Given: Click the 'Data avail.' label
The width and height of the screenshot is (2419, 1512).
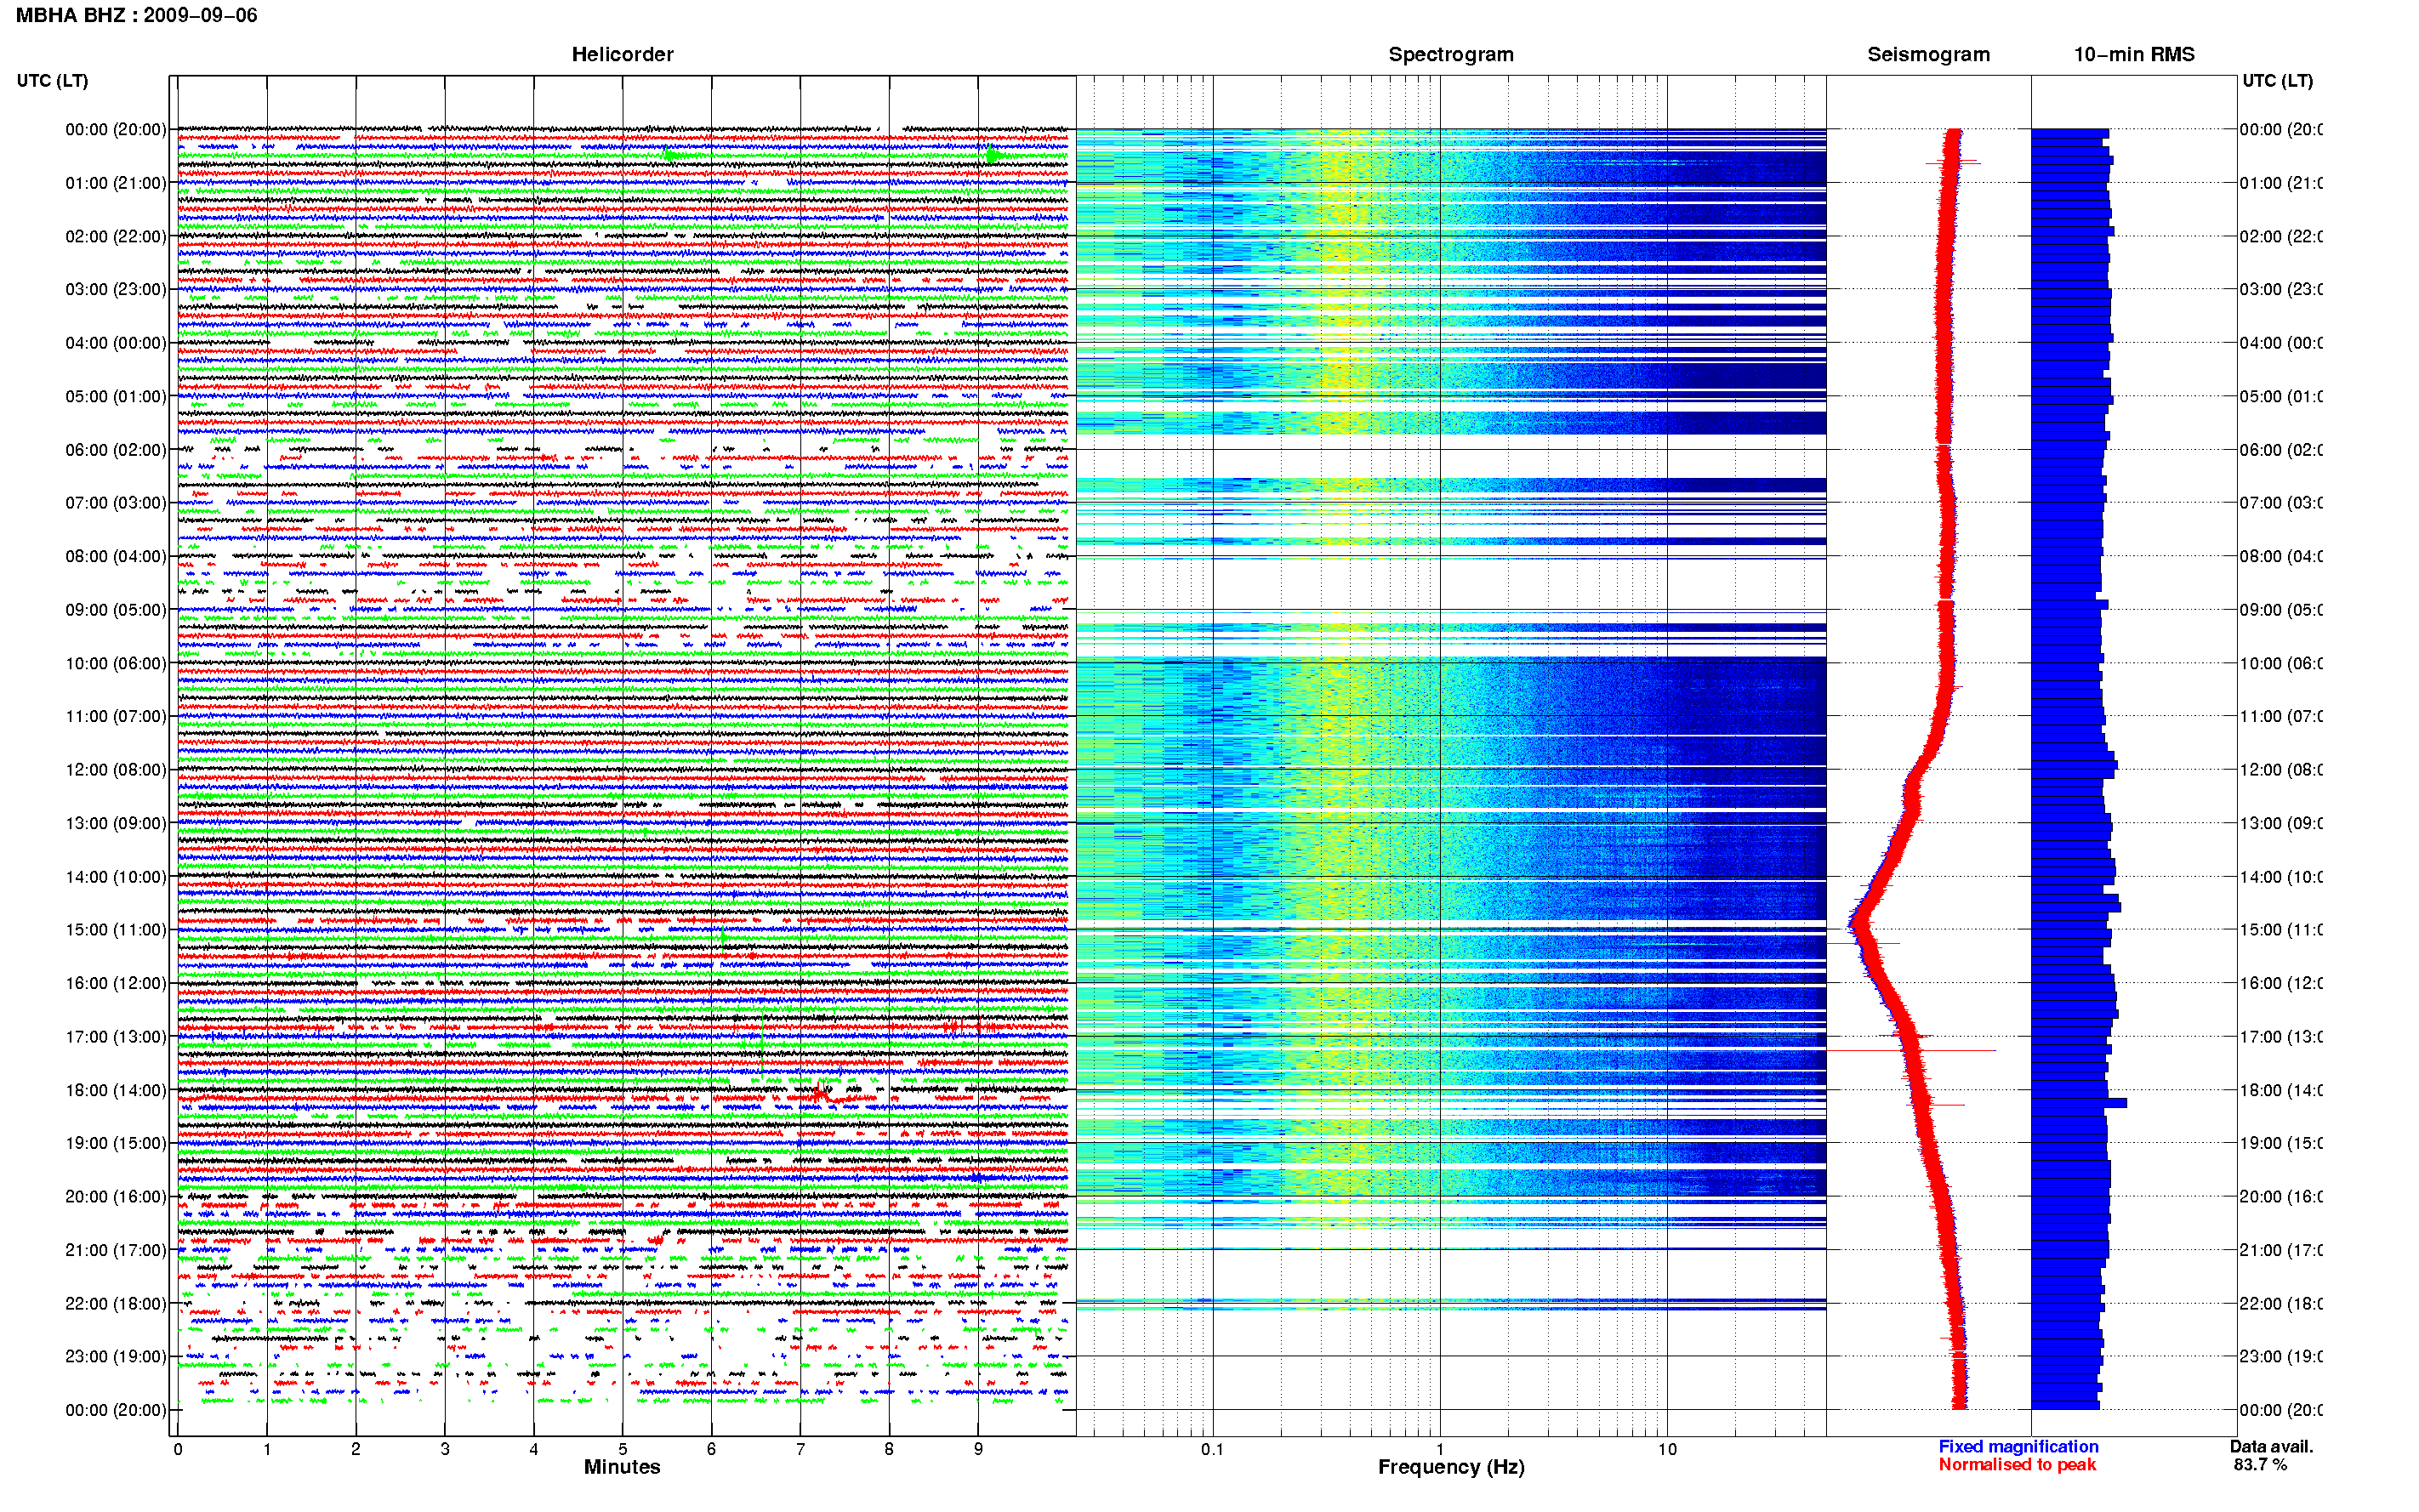Looking at the screenshot, I should coord(2271,1446).
